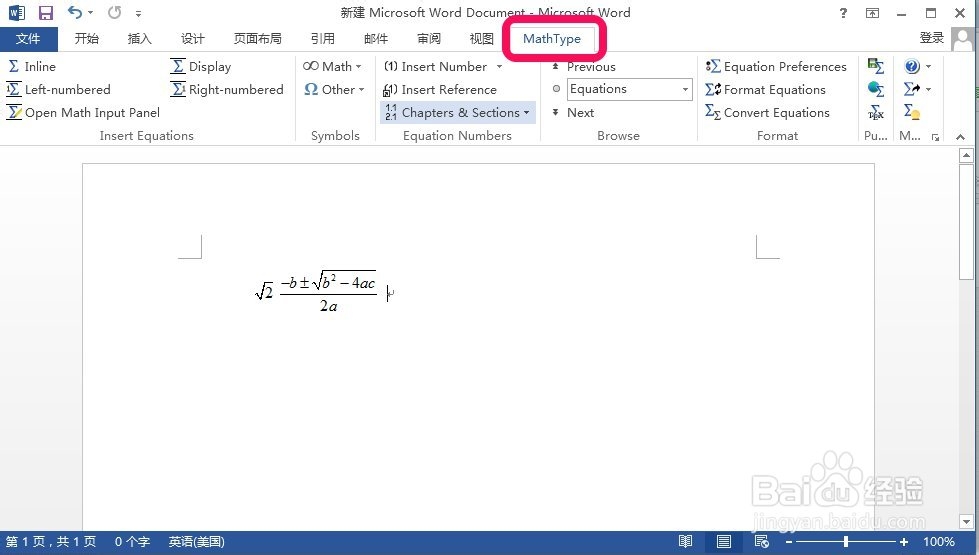Insert an Inline equation
979x555 pixels.
31,66
